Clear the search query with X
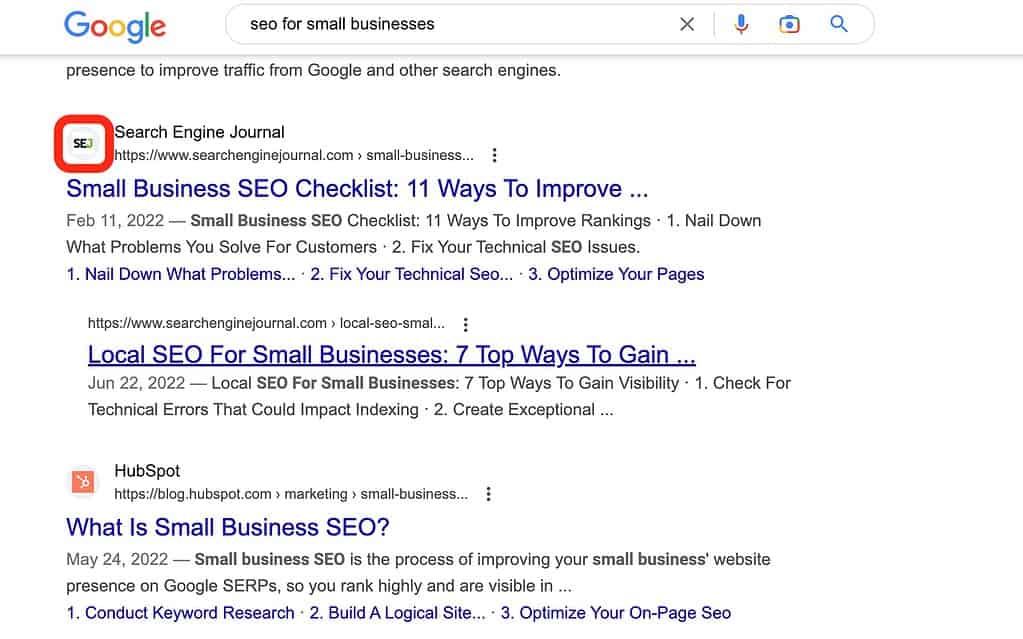The width and height of the screenshot is (1023, 639). click(x=687, y=24)
